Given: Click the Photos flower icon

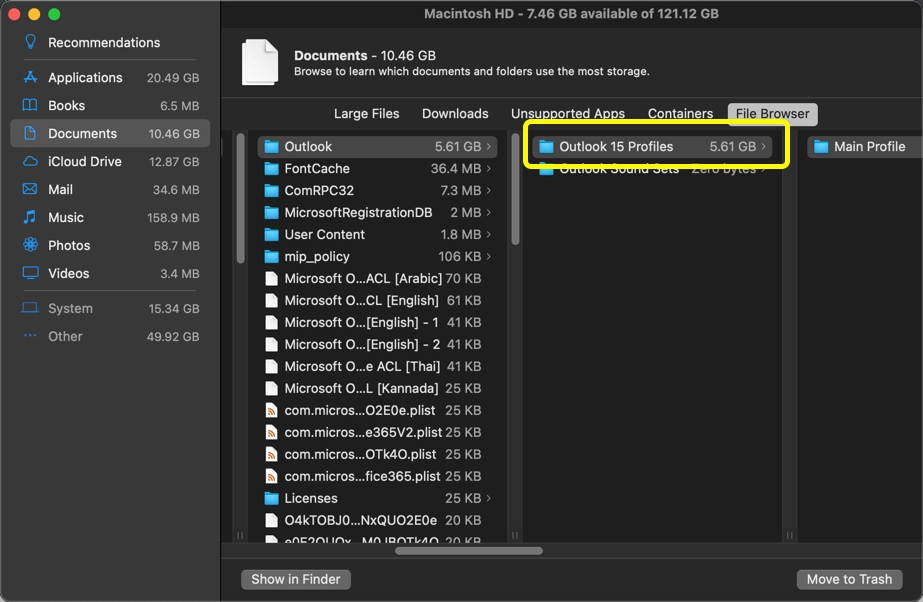Looking at the screenshot, I should (30, 245).
